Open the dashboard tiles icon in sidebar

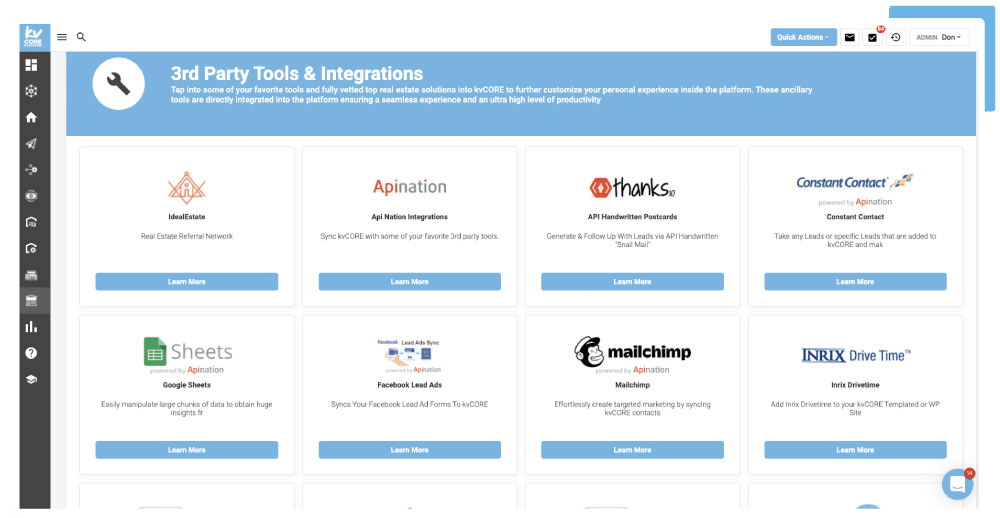point(31,65)
